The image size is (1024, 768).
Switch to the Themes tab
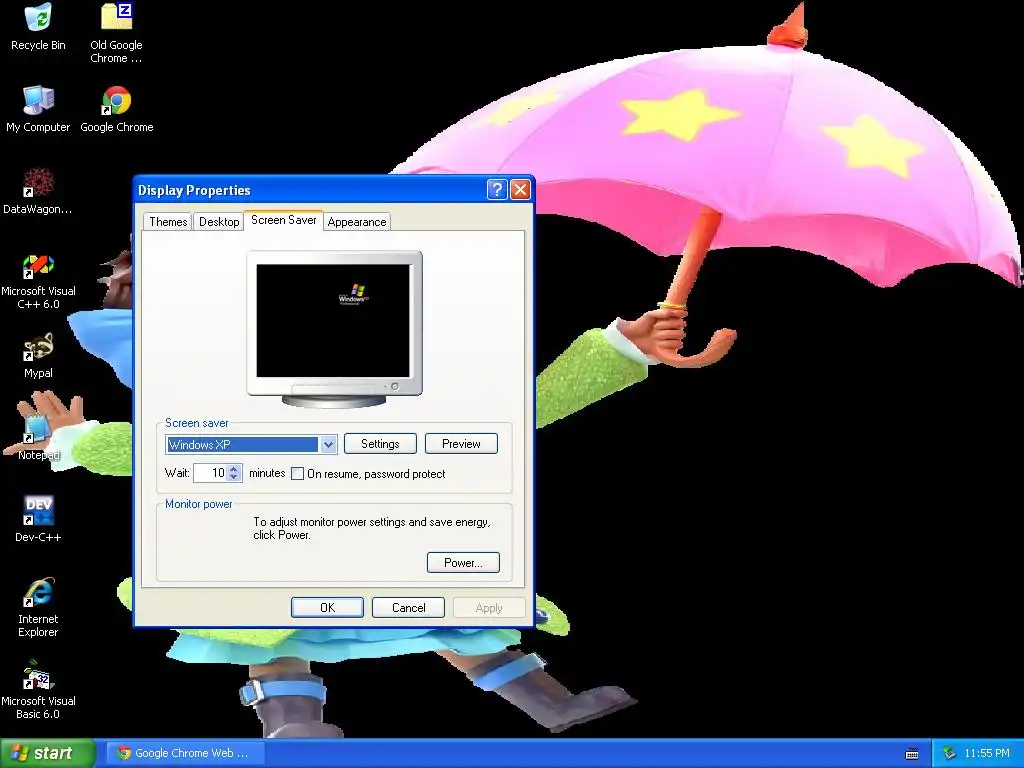click(168, 222)
